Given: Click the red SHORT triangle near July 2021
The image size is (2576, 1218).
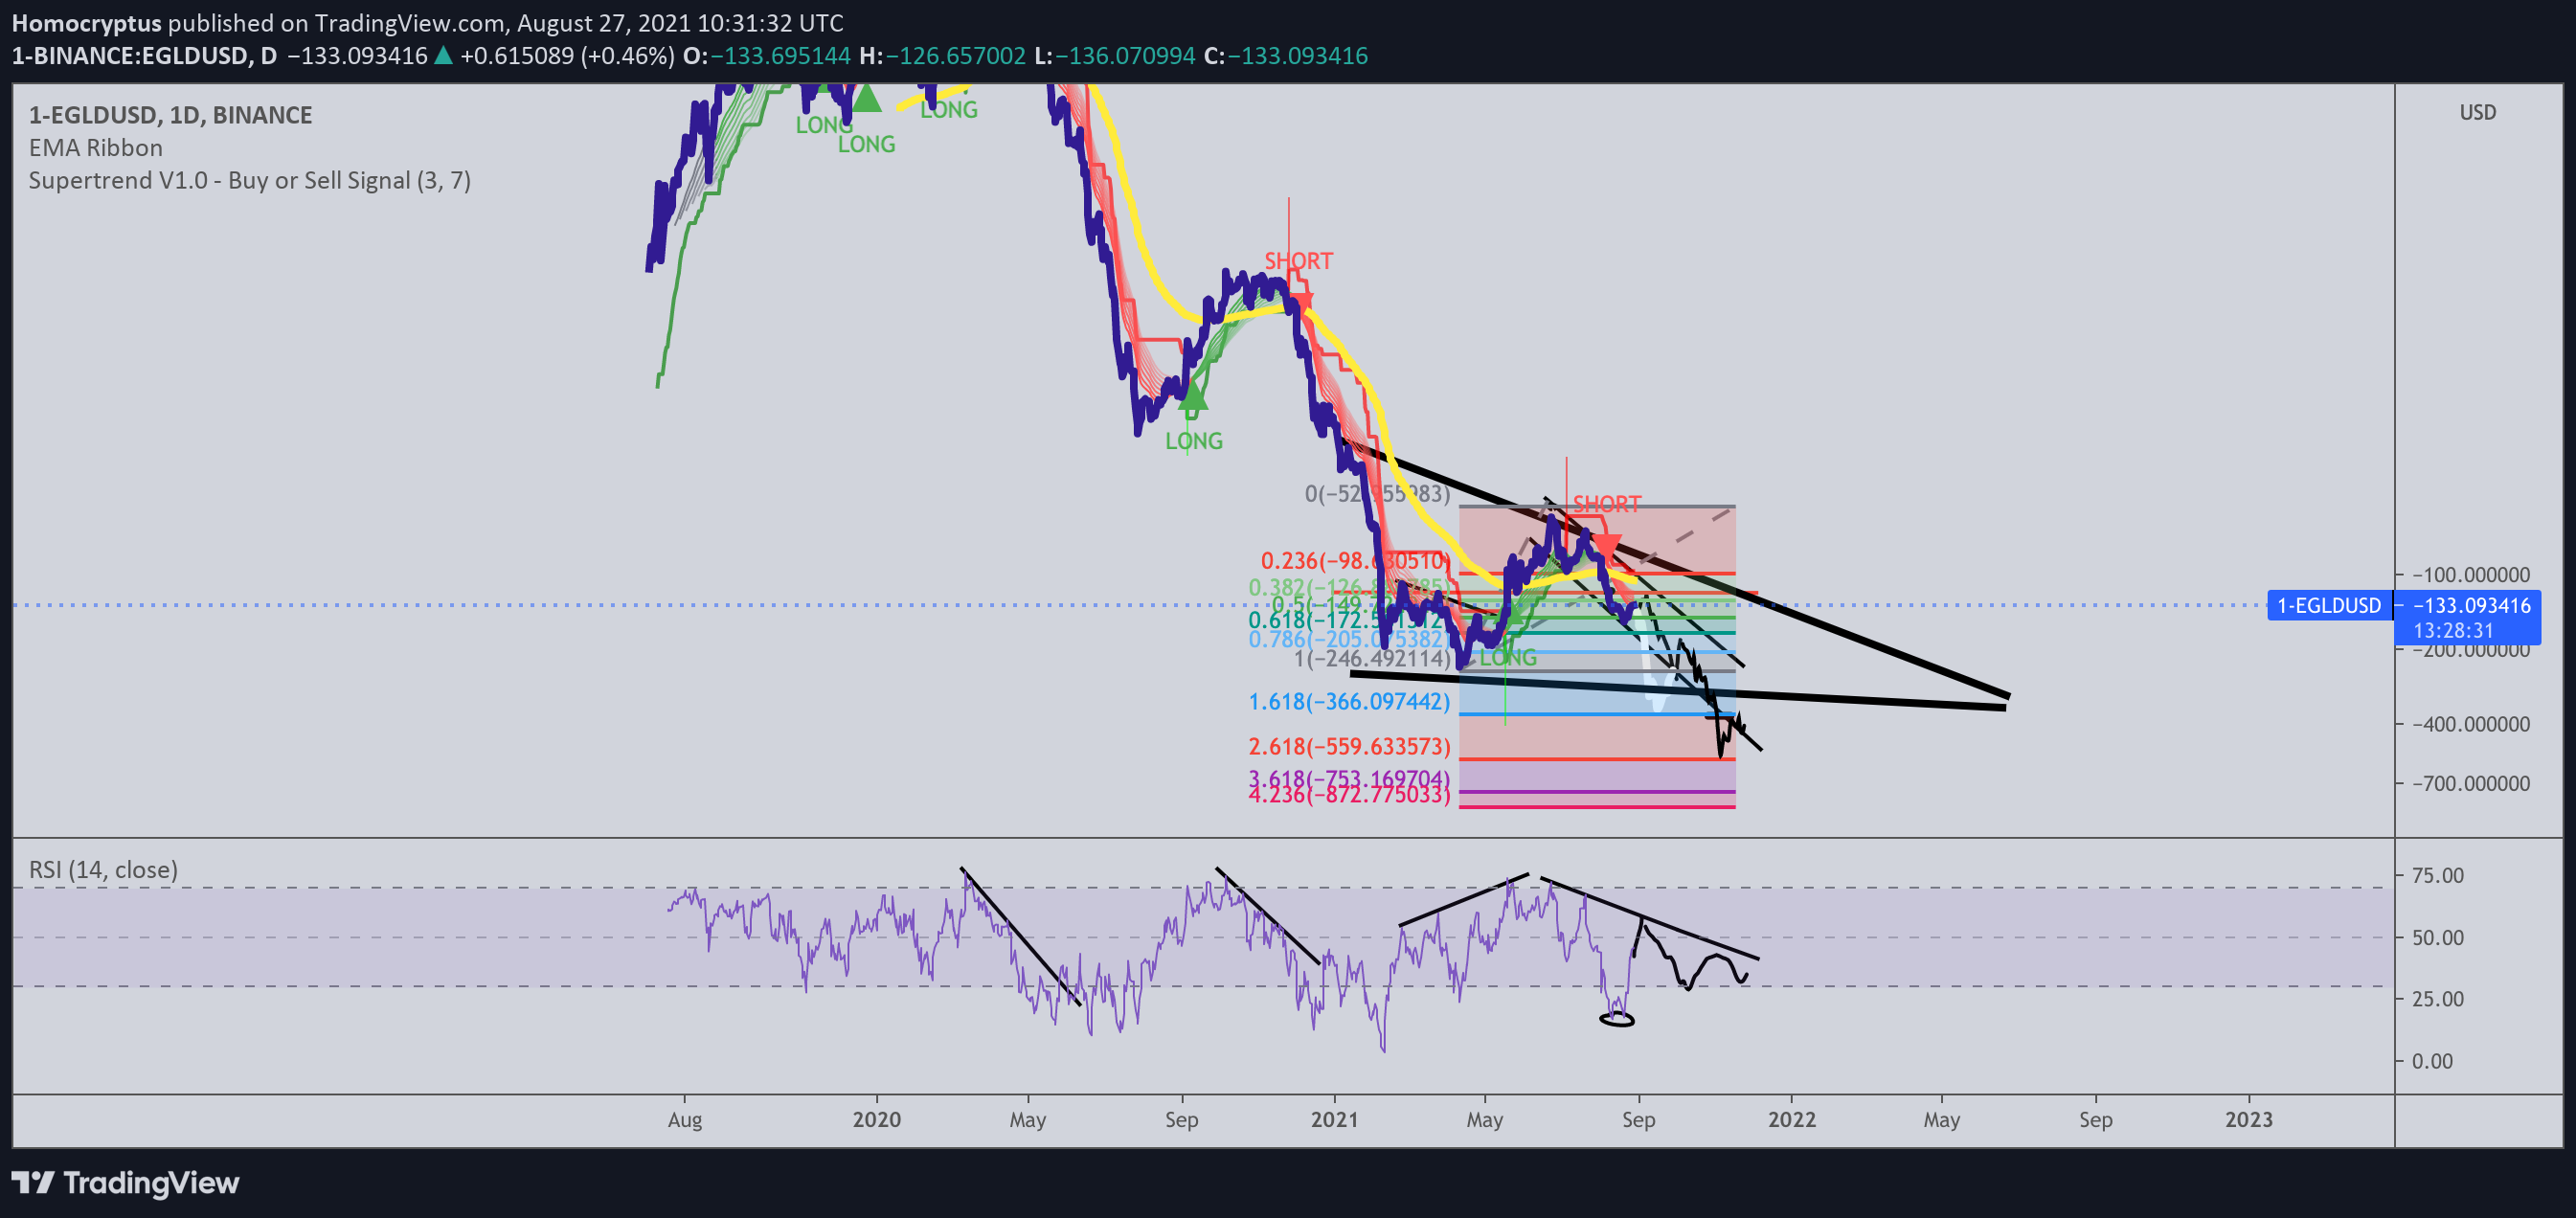Looking at the screenshot, I should pyautogui.click(x=1606, y=548).
